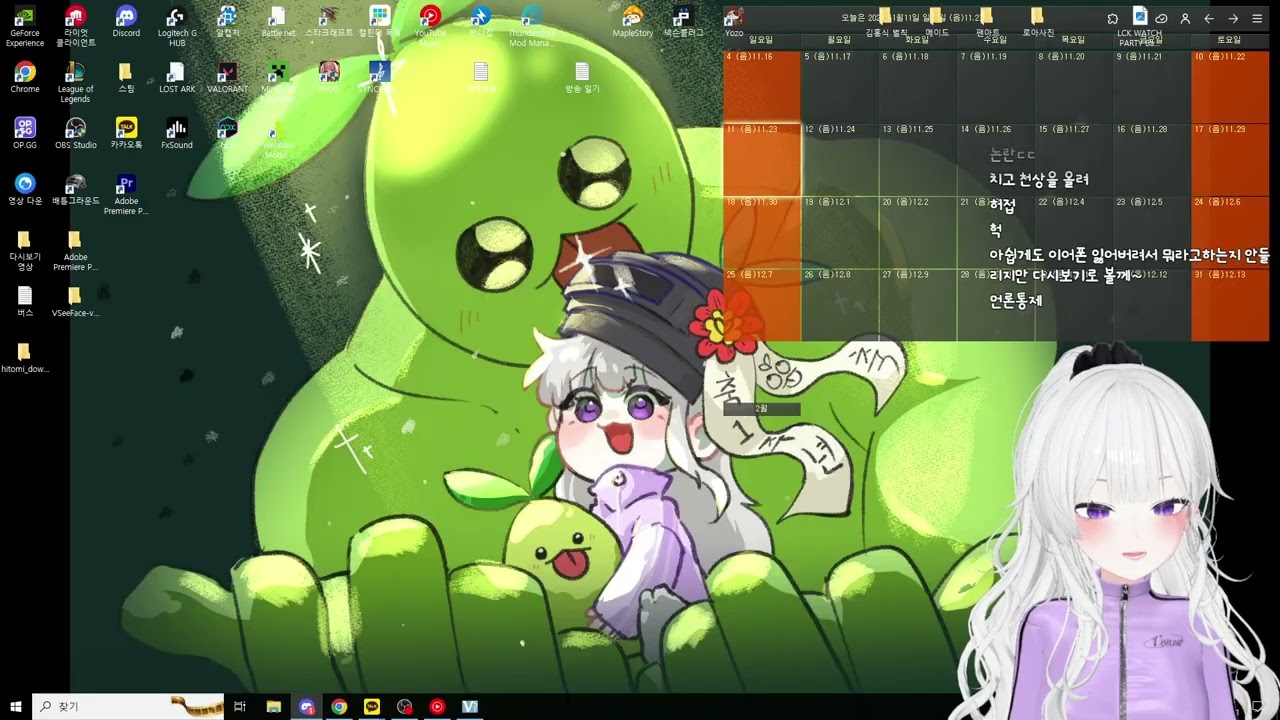Select calendar cell 20 (음)12.2
1280x720 pixels.
click(918, 232)
